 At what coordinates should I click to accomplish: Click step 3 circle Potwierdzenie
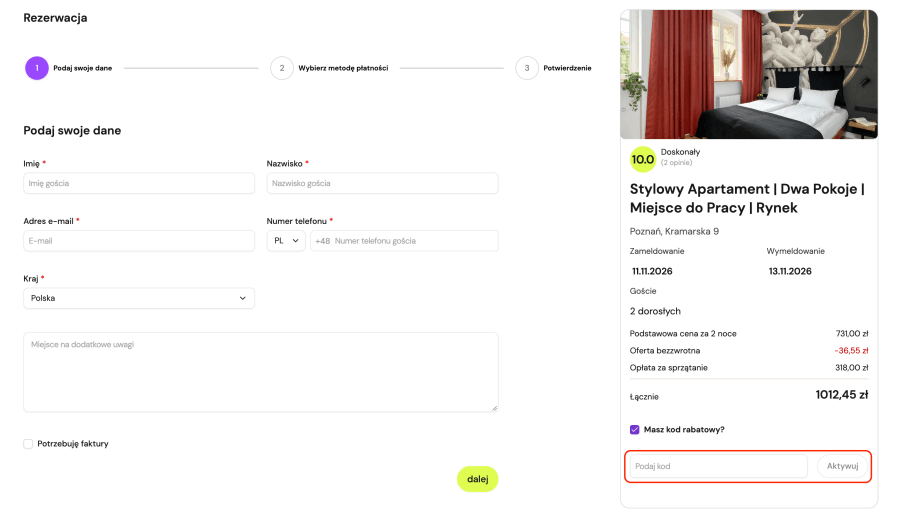coord(527,68)
